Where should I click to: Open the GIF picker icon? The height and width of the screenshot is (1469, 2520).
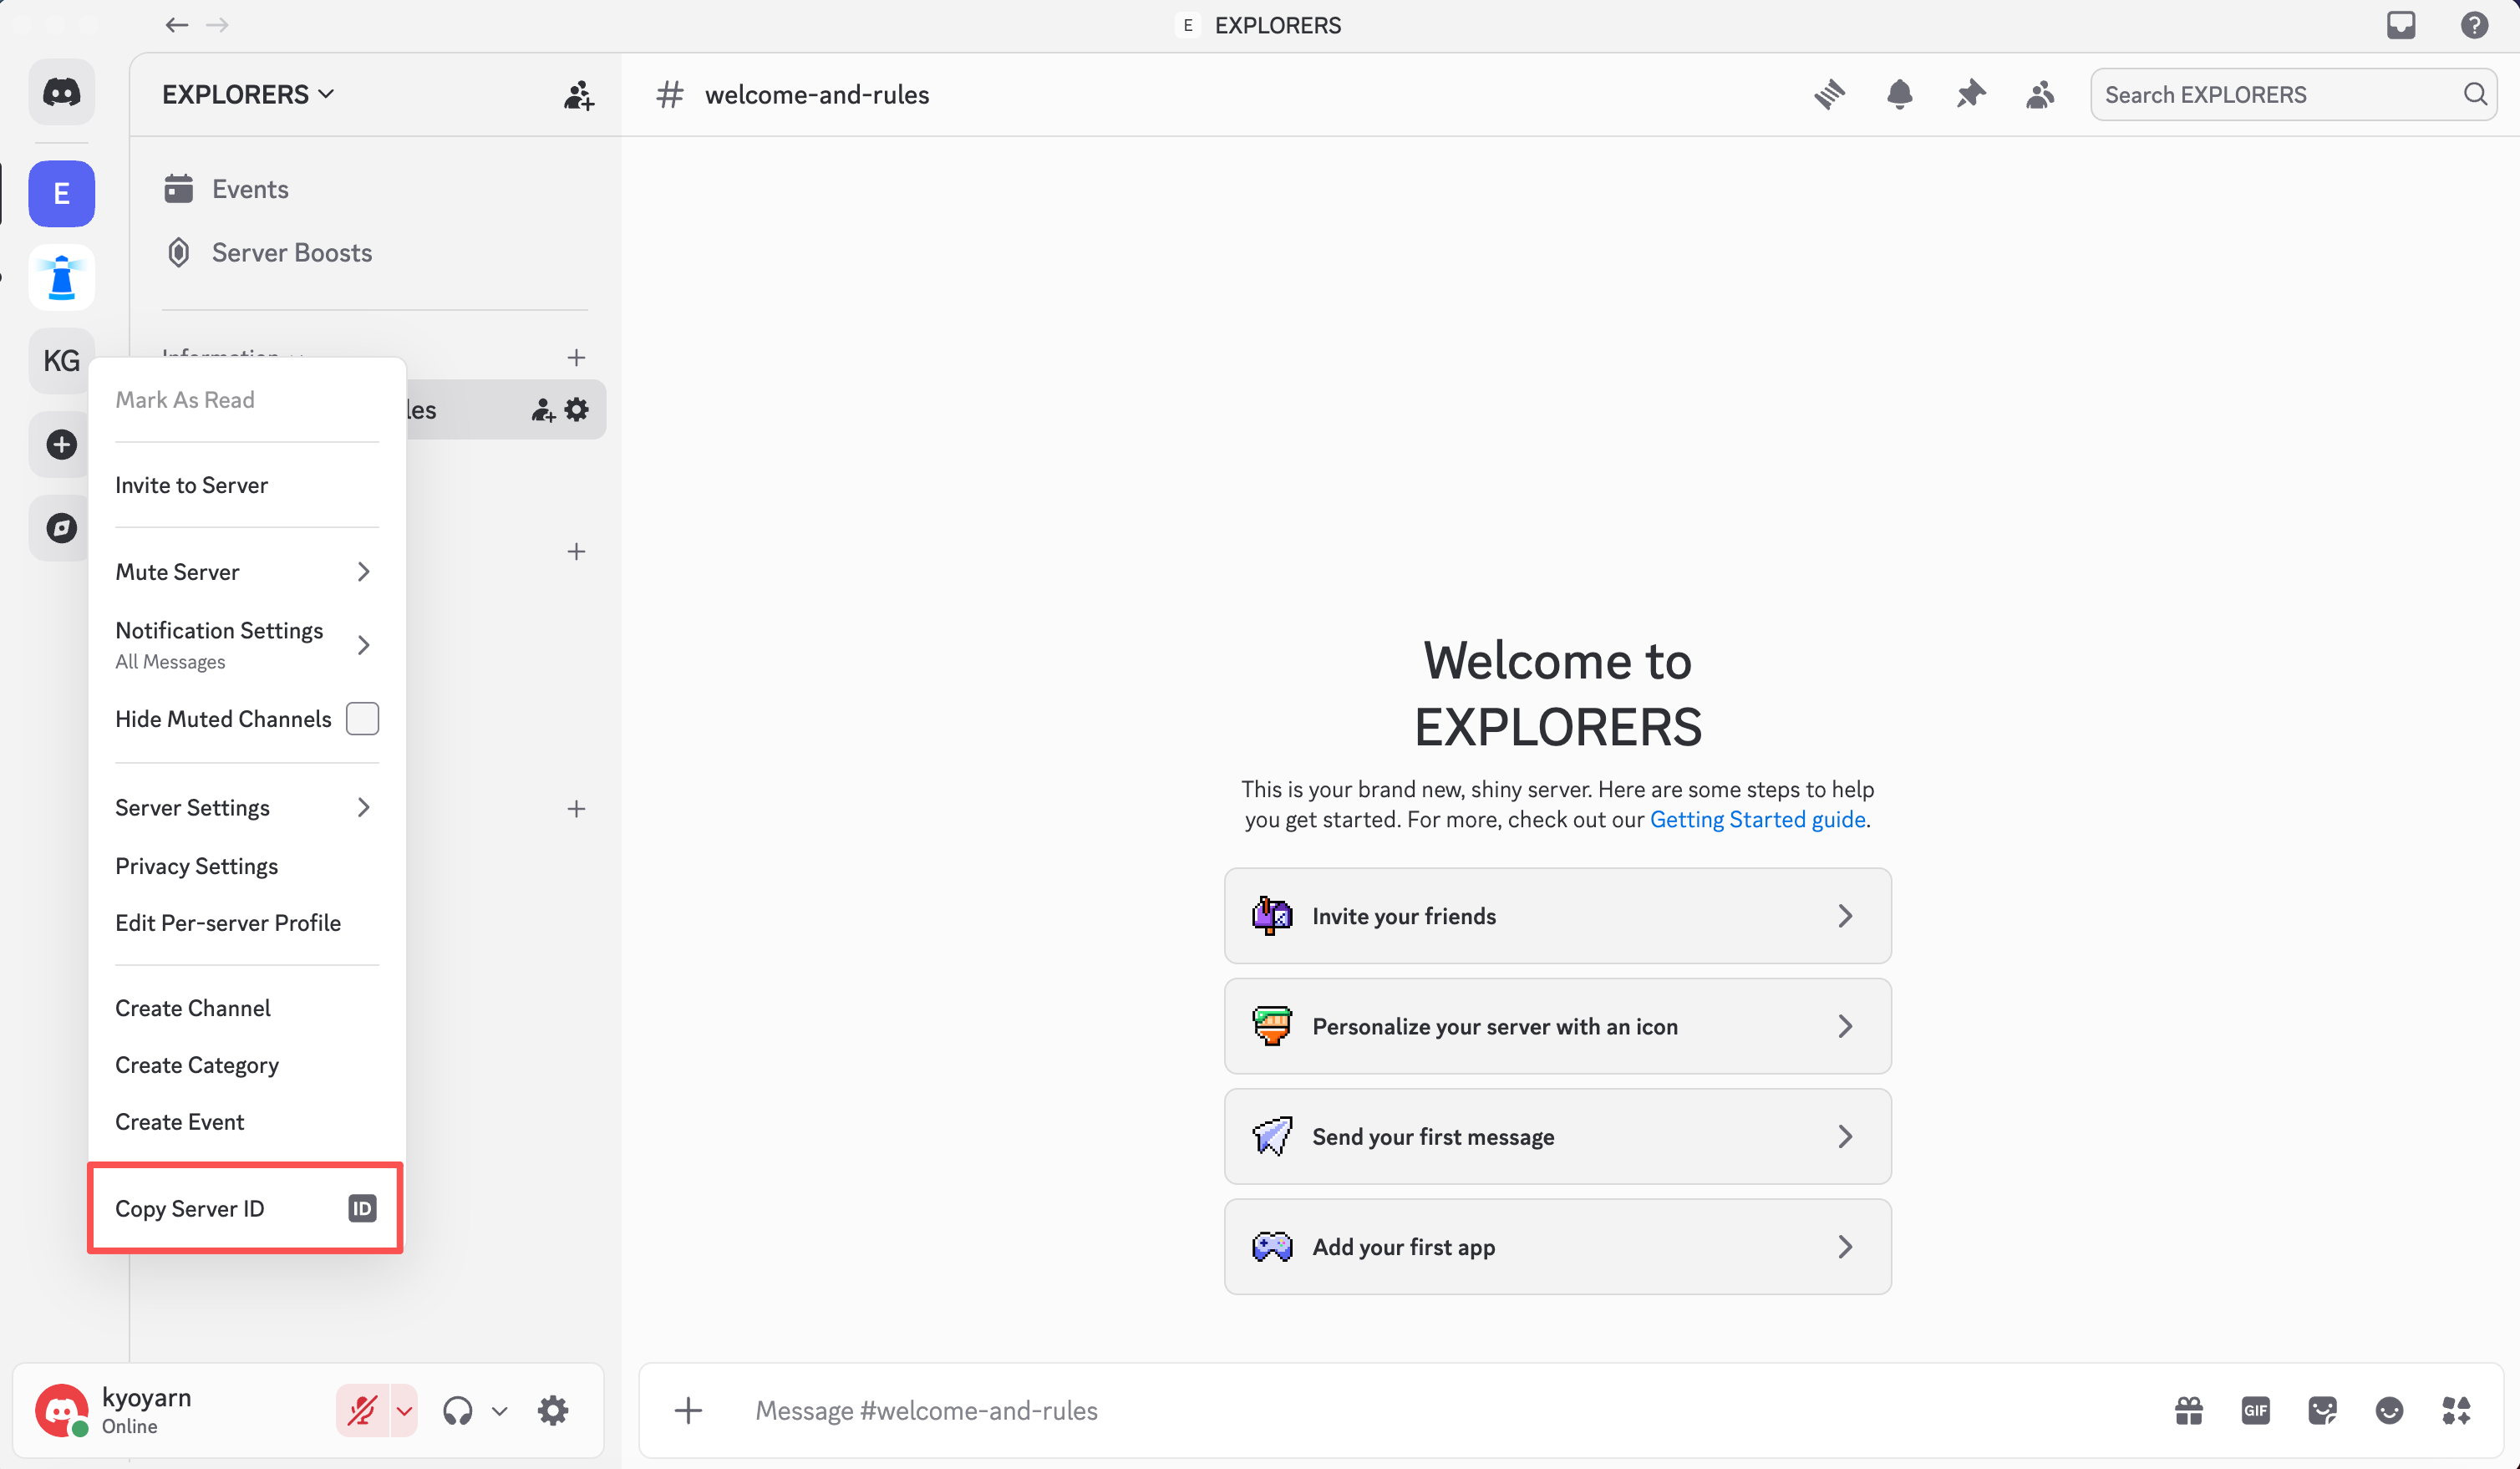tap(2256, 1410)
